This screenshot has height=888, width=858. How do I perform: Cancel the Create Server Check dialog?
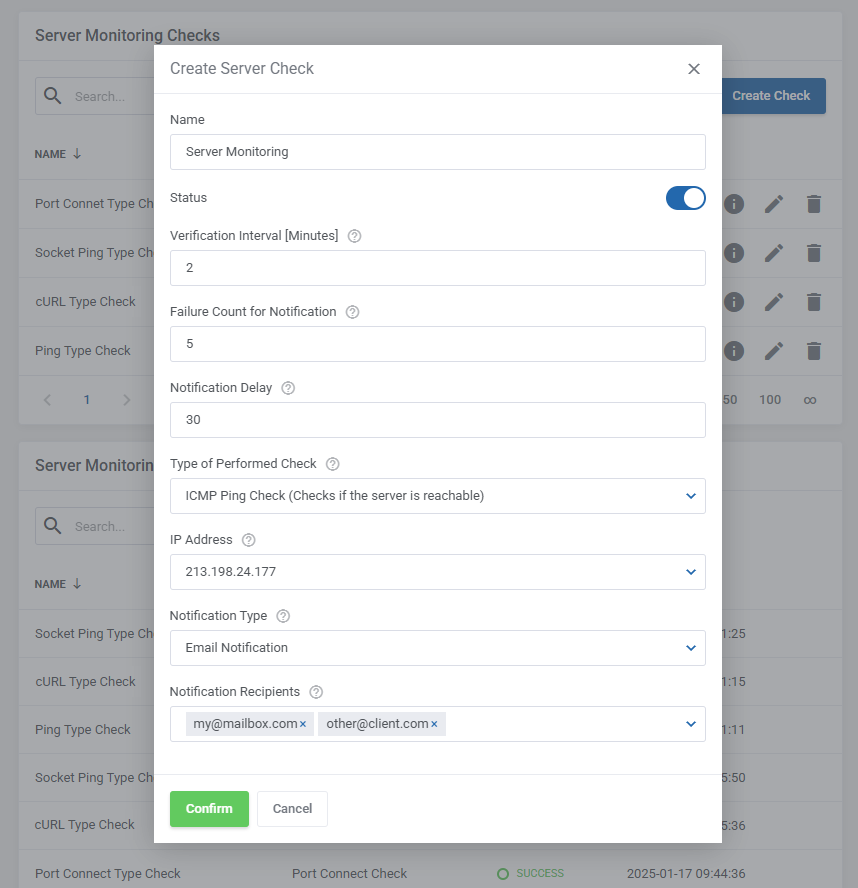pyautogui.click(x=292, y=809)
